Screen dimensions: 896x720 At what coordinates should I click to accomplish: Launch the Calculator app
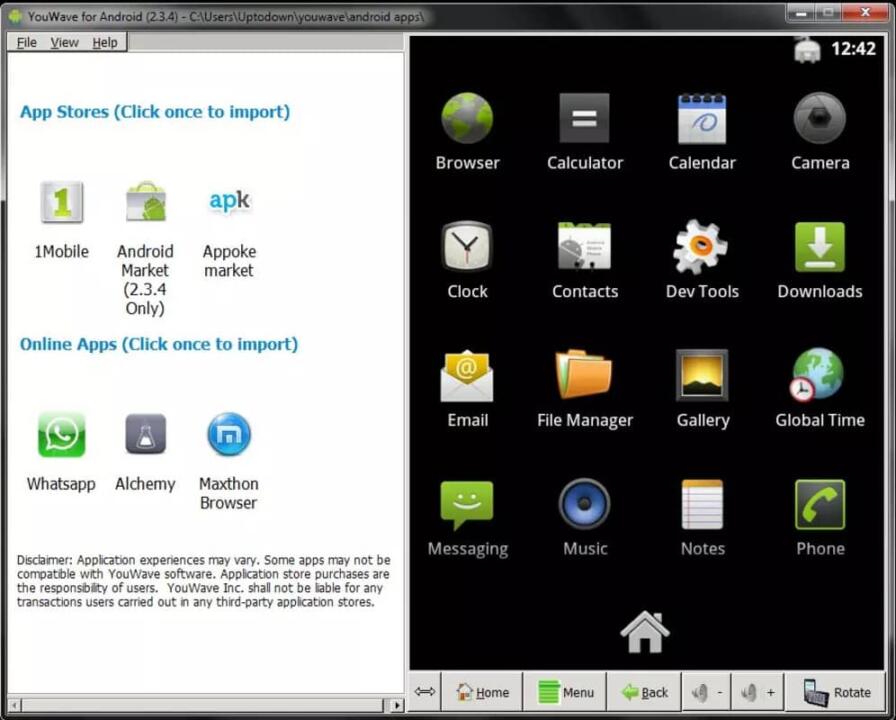584,120
